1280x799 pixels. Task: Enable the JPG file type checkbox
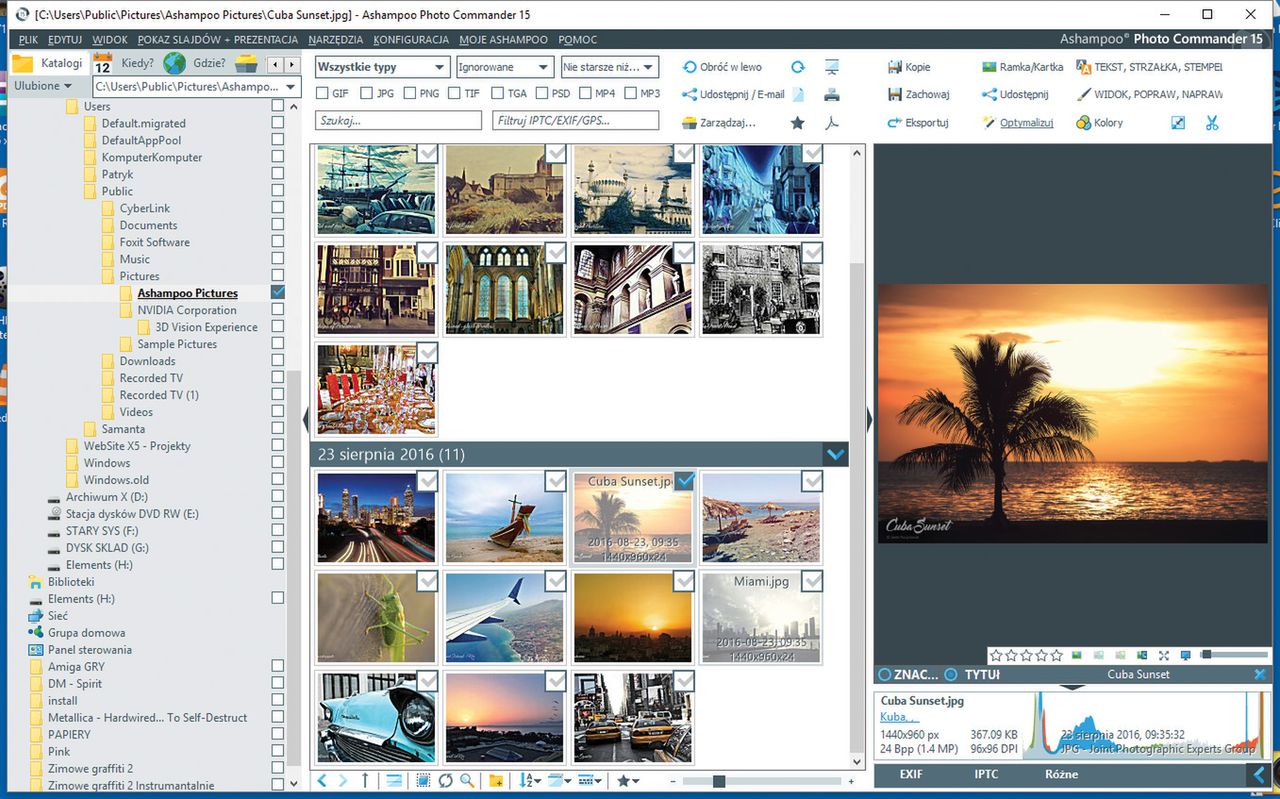(367, 93)
